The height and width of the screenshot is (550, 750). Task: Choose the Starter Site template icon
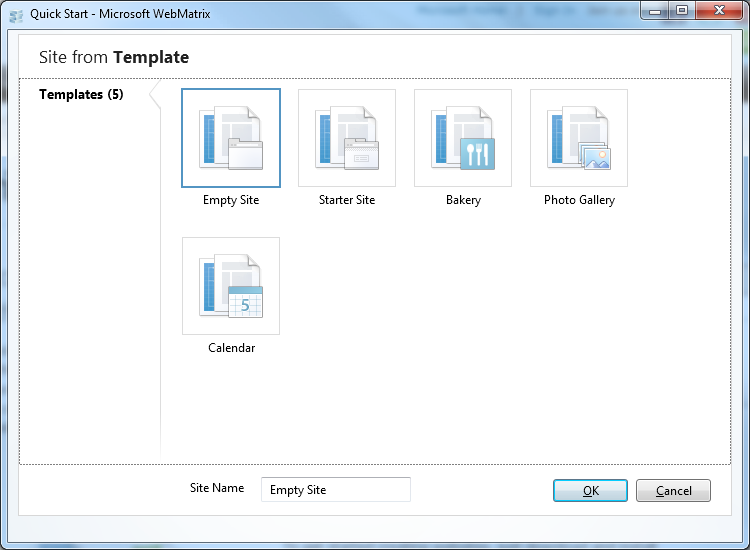pyautogui.click(x=347, y=138)
